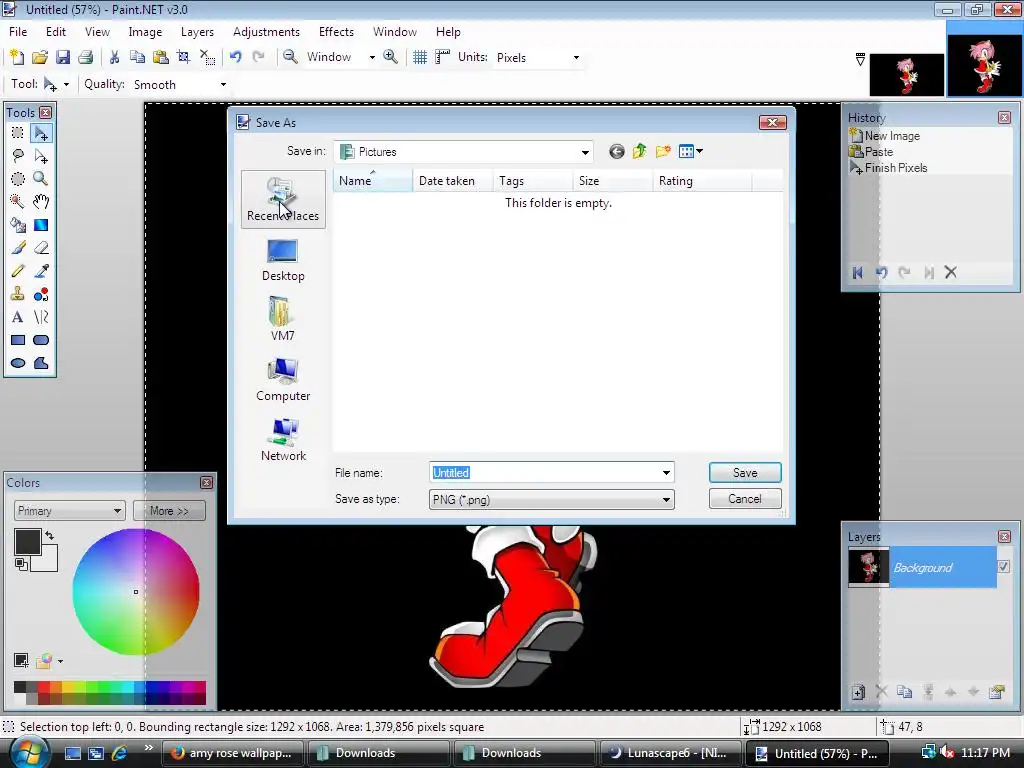This screenshot has height=768, width=1024.
Task: Pick a color from the palette strip
Action: (x=110, y=692)
